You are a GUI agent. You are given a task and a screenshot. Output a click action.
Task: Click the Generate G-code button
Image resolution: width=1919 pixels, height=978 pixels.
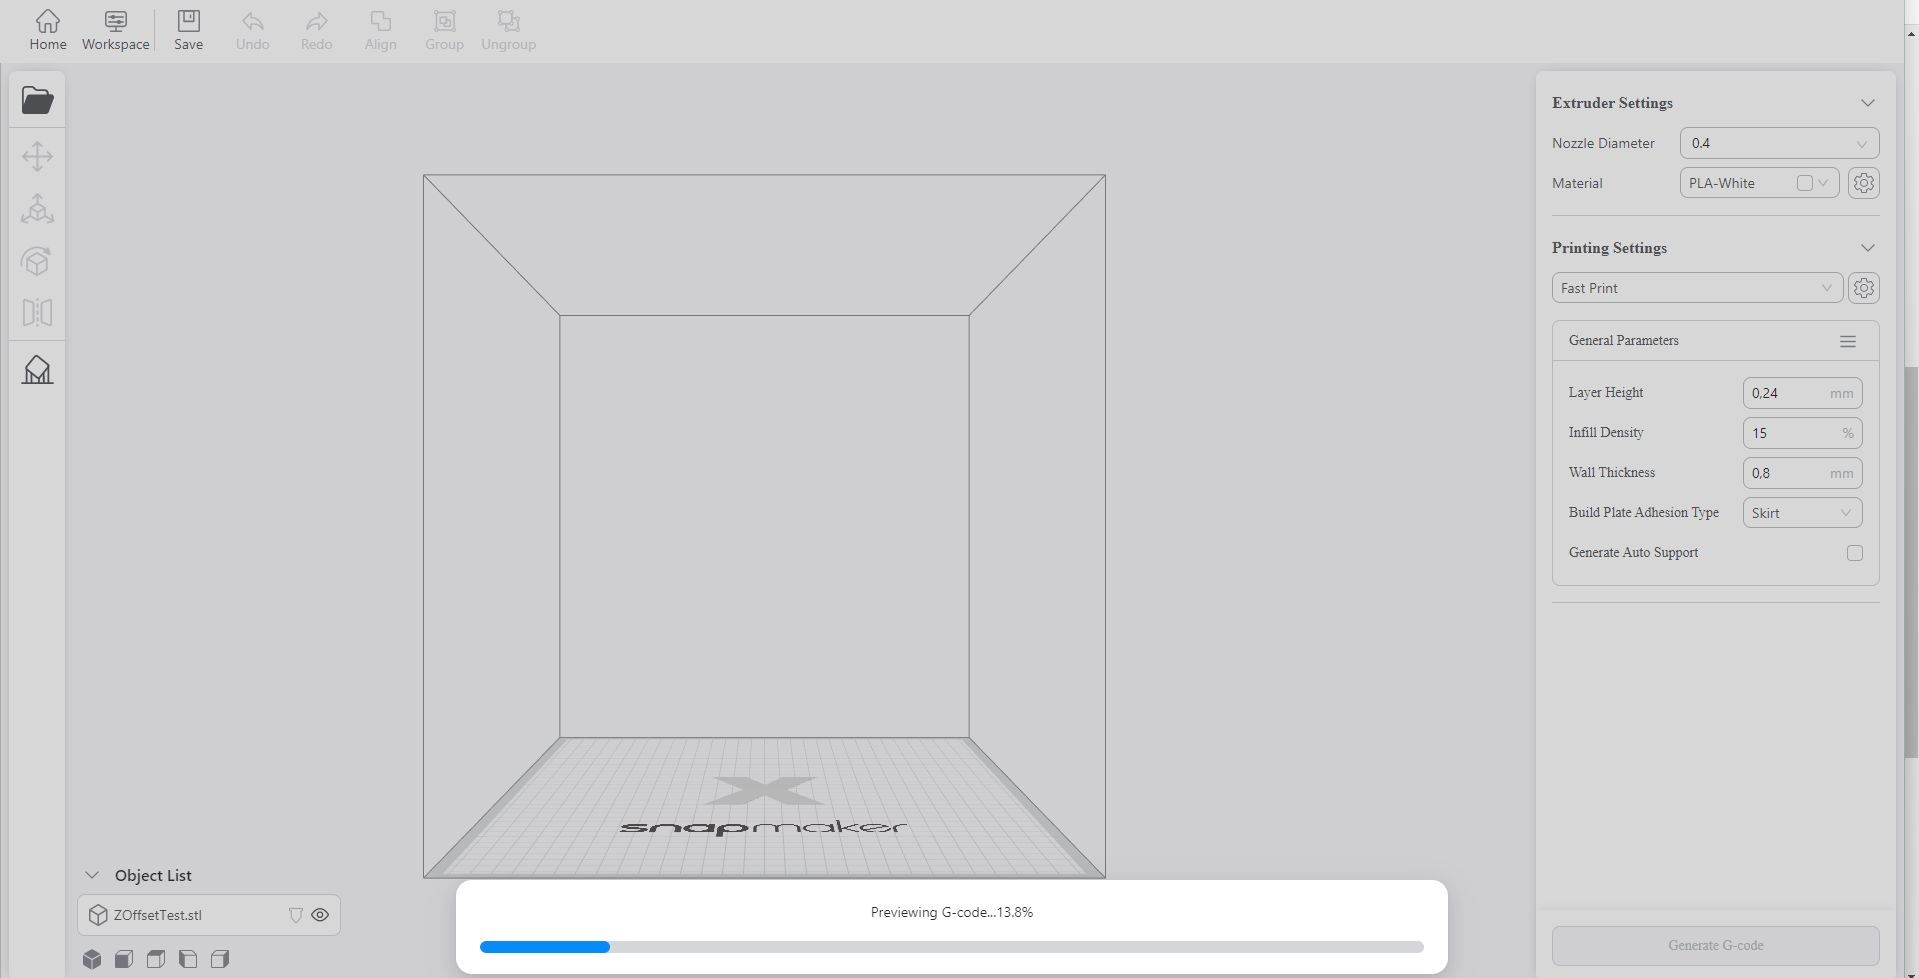click(1714, 944)
